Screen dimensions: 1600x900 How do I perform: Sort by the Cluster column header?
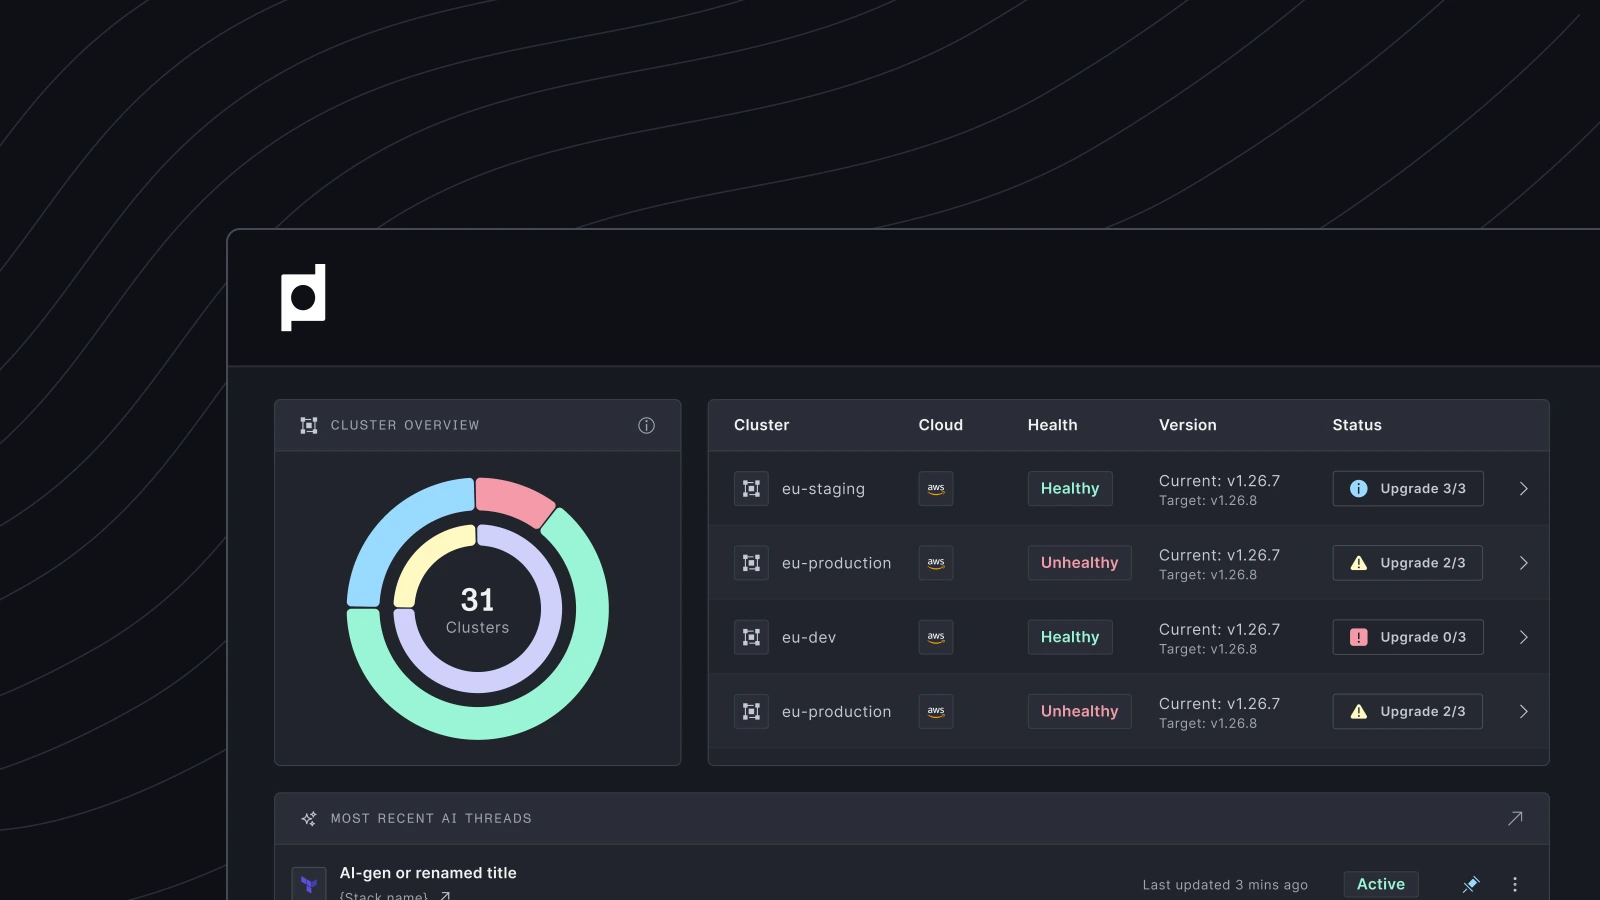(762, 425)
